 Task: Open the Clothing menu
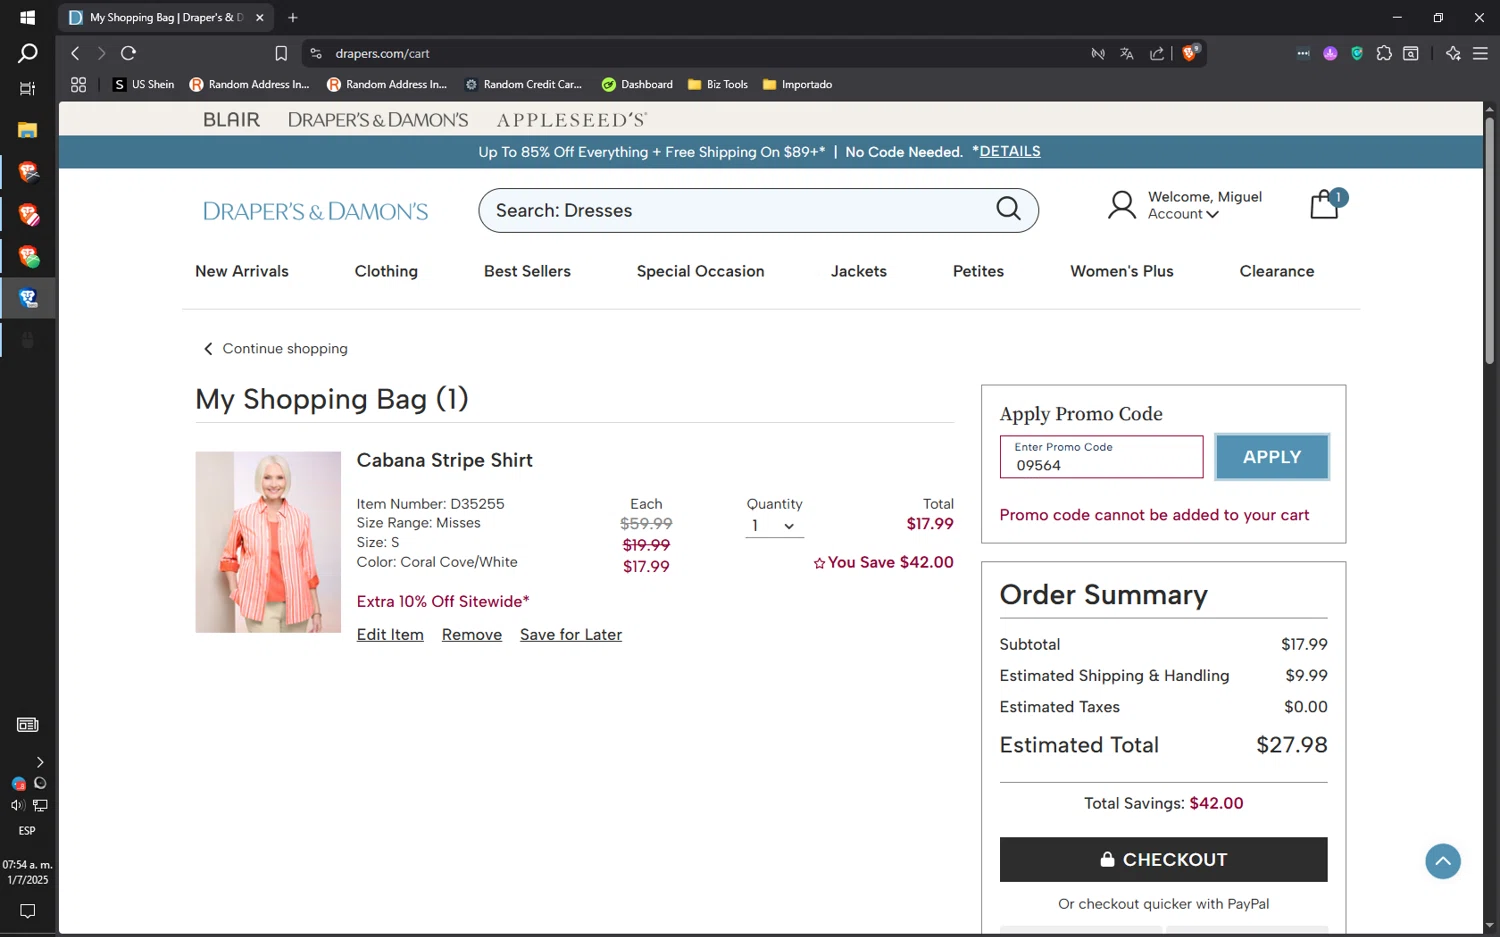tap(386, 271)
